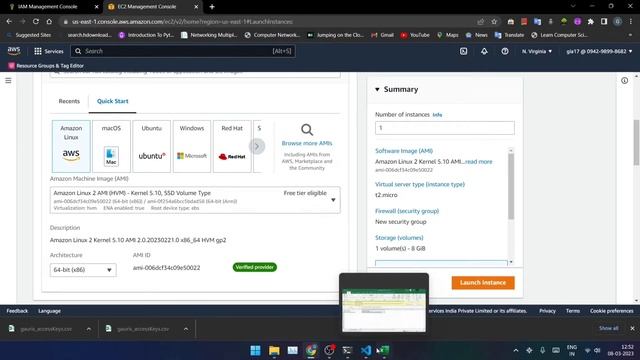Click the Launch instance button
Viewport: 640px width, 360px height.
pyautogui.click(x=483, y=282)
